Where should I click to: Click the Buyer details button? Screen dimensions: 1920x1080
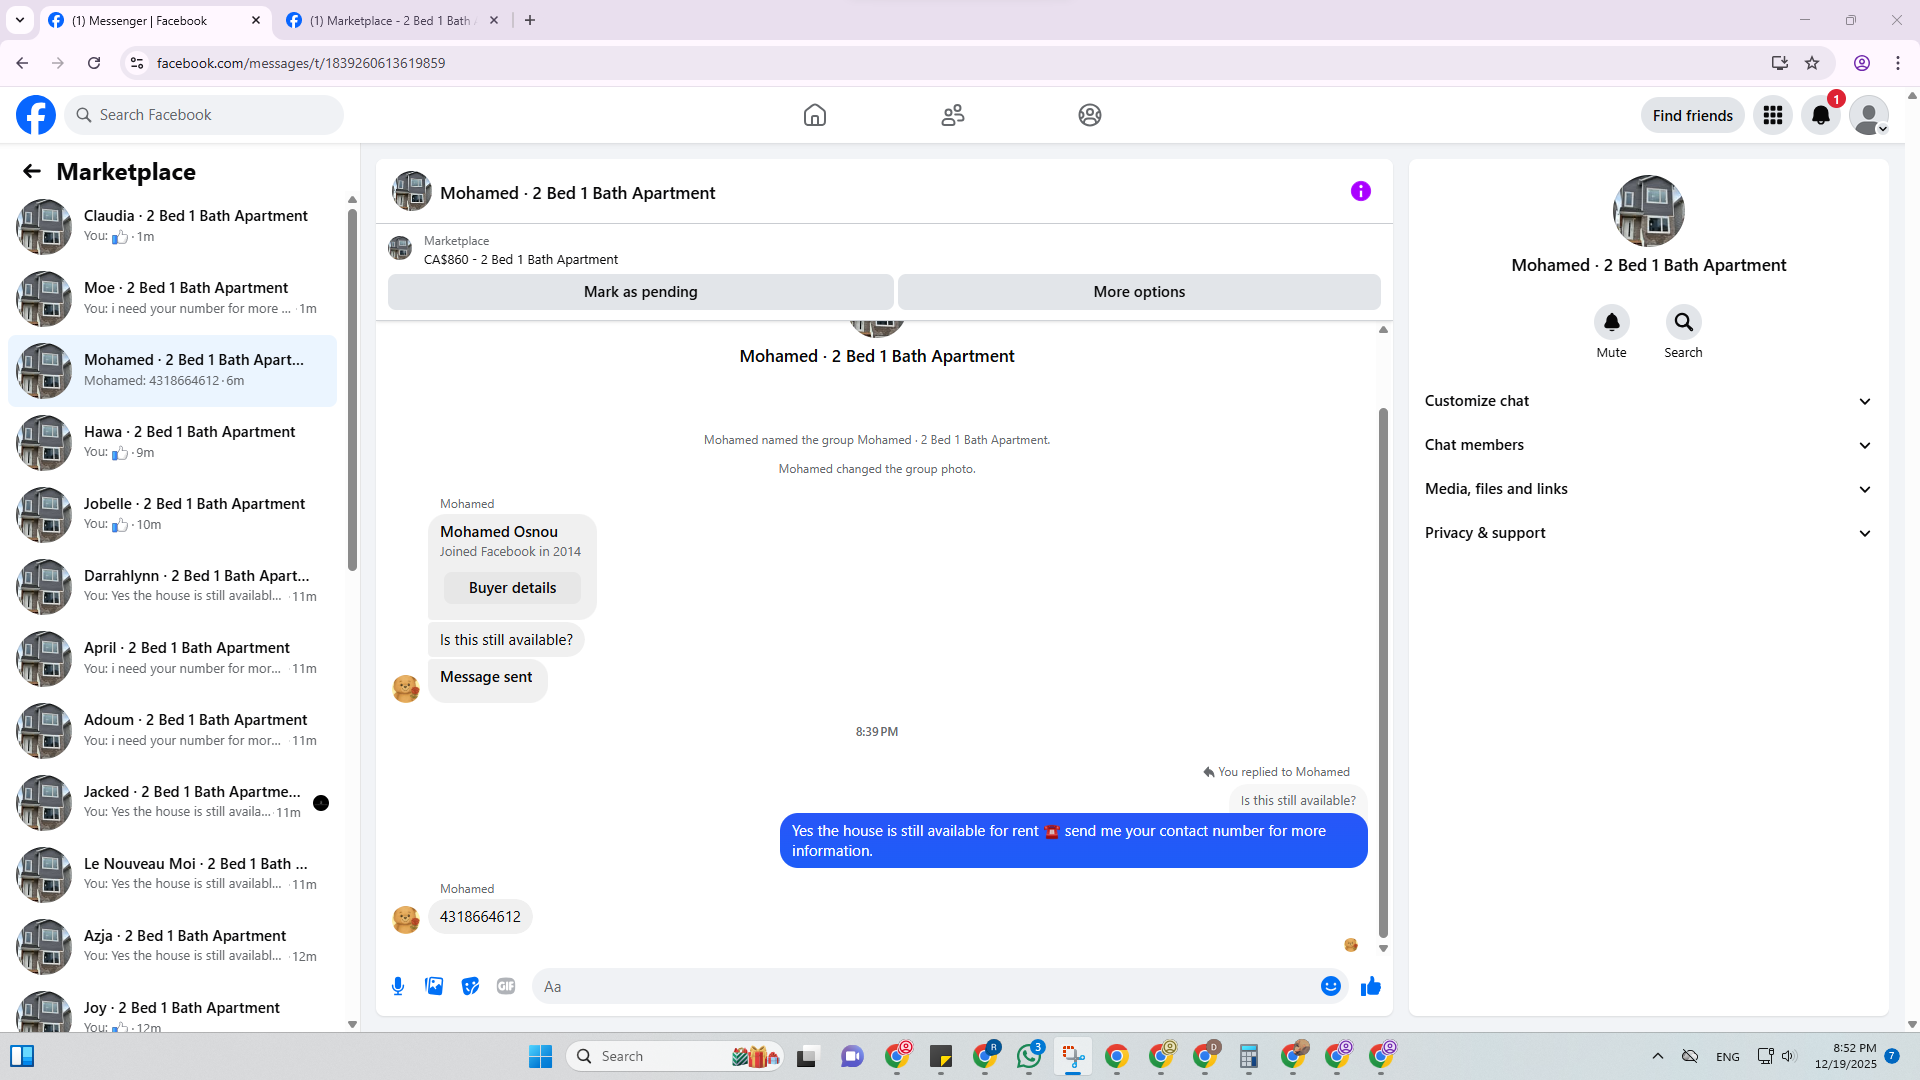point(512,588)
